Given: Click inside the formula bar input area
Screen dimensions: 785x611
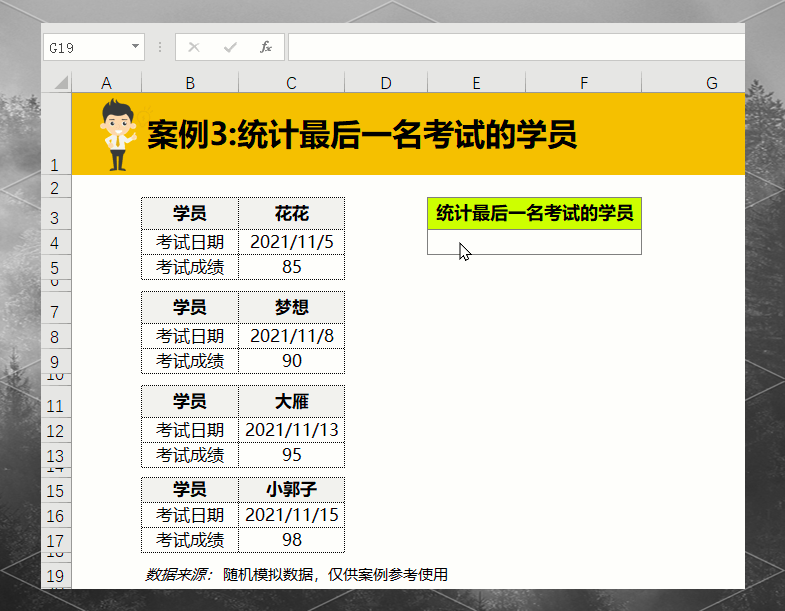Looking at the screenshot, I should tap(516, 47).
